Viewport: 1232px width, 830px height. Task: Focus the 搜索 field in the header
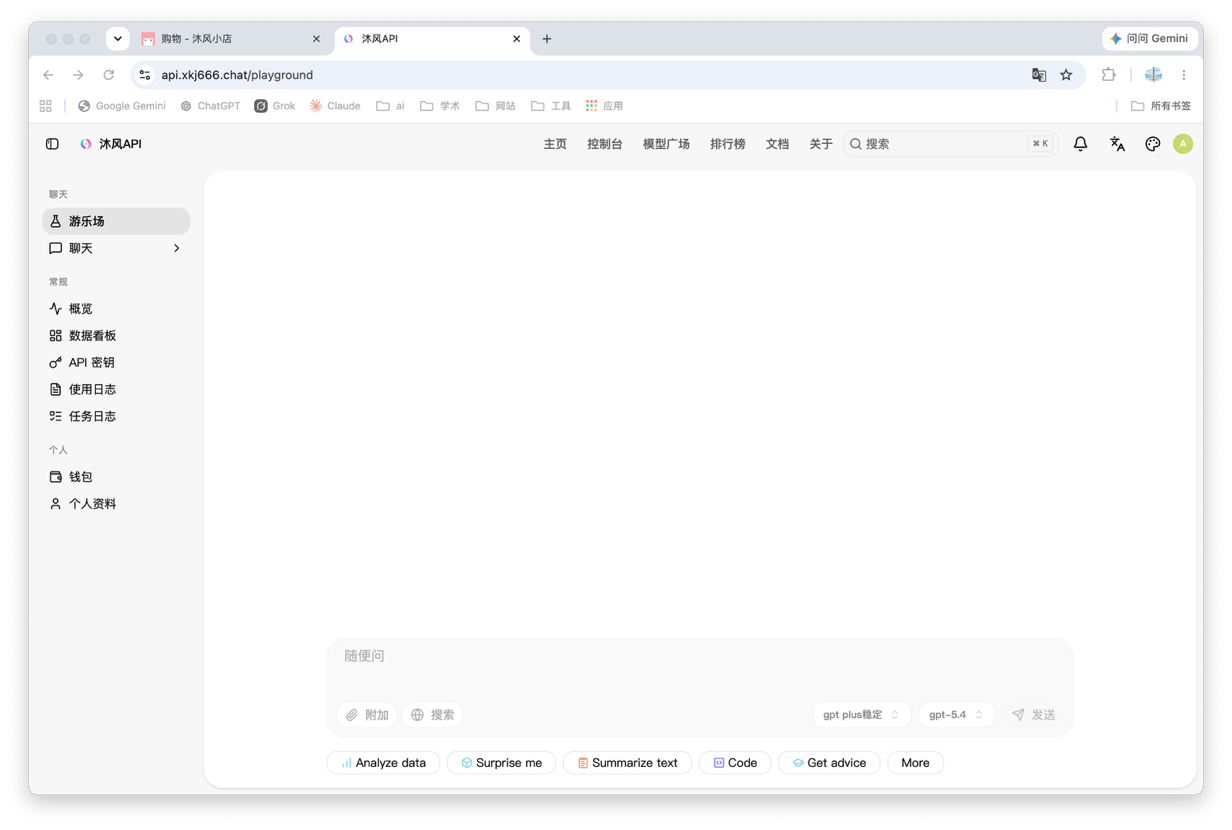pos(950,144)
